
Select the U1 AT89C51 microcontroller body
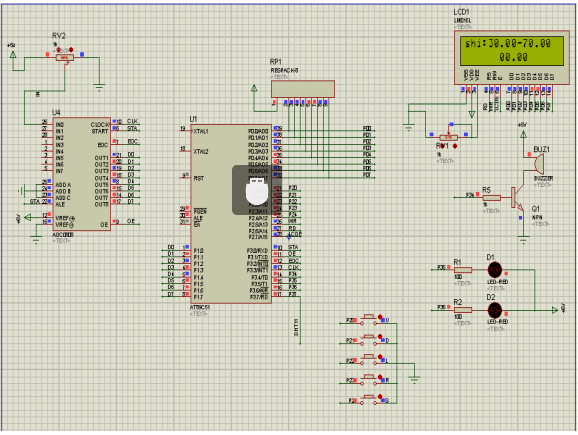tap(231, 214)
